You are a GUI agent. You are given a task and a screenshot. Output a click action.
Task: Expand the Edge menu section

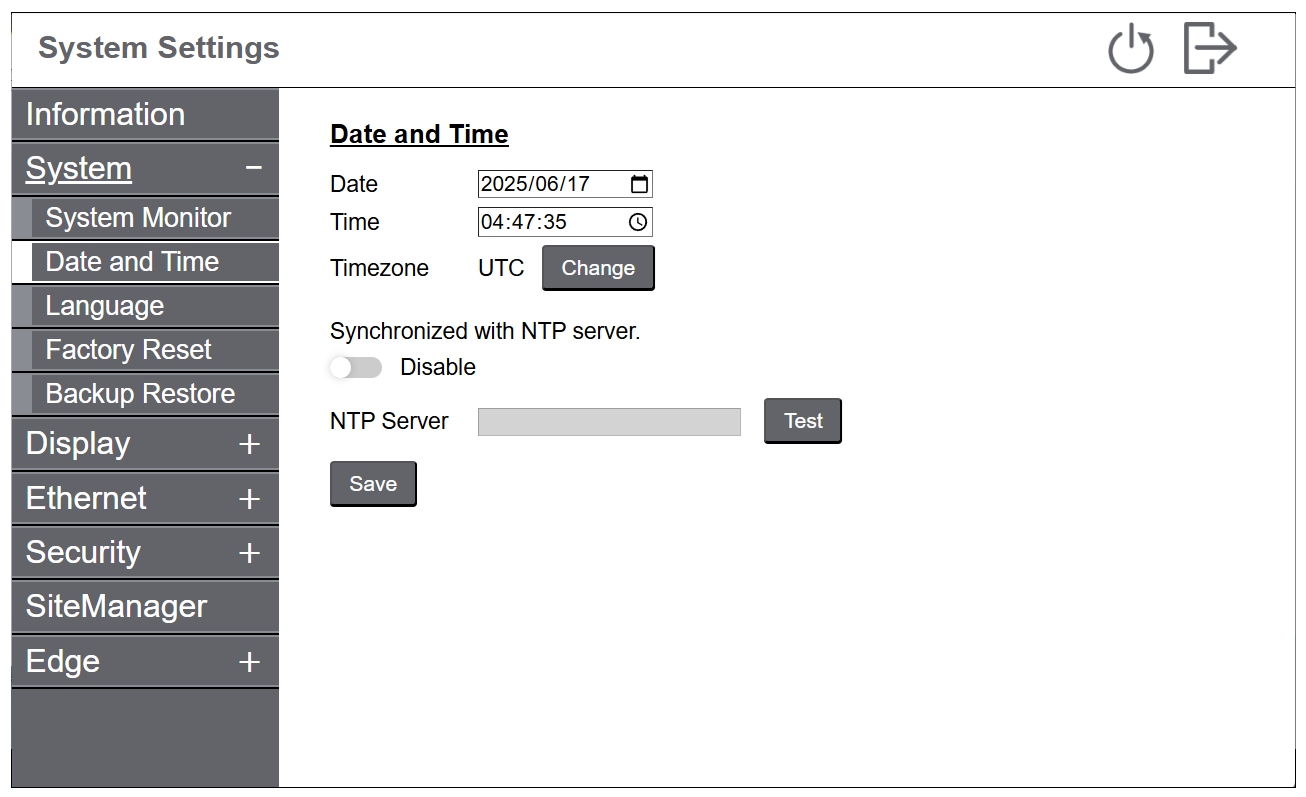pos(249,662)
